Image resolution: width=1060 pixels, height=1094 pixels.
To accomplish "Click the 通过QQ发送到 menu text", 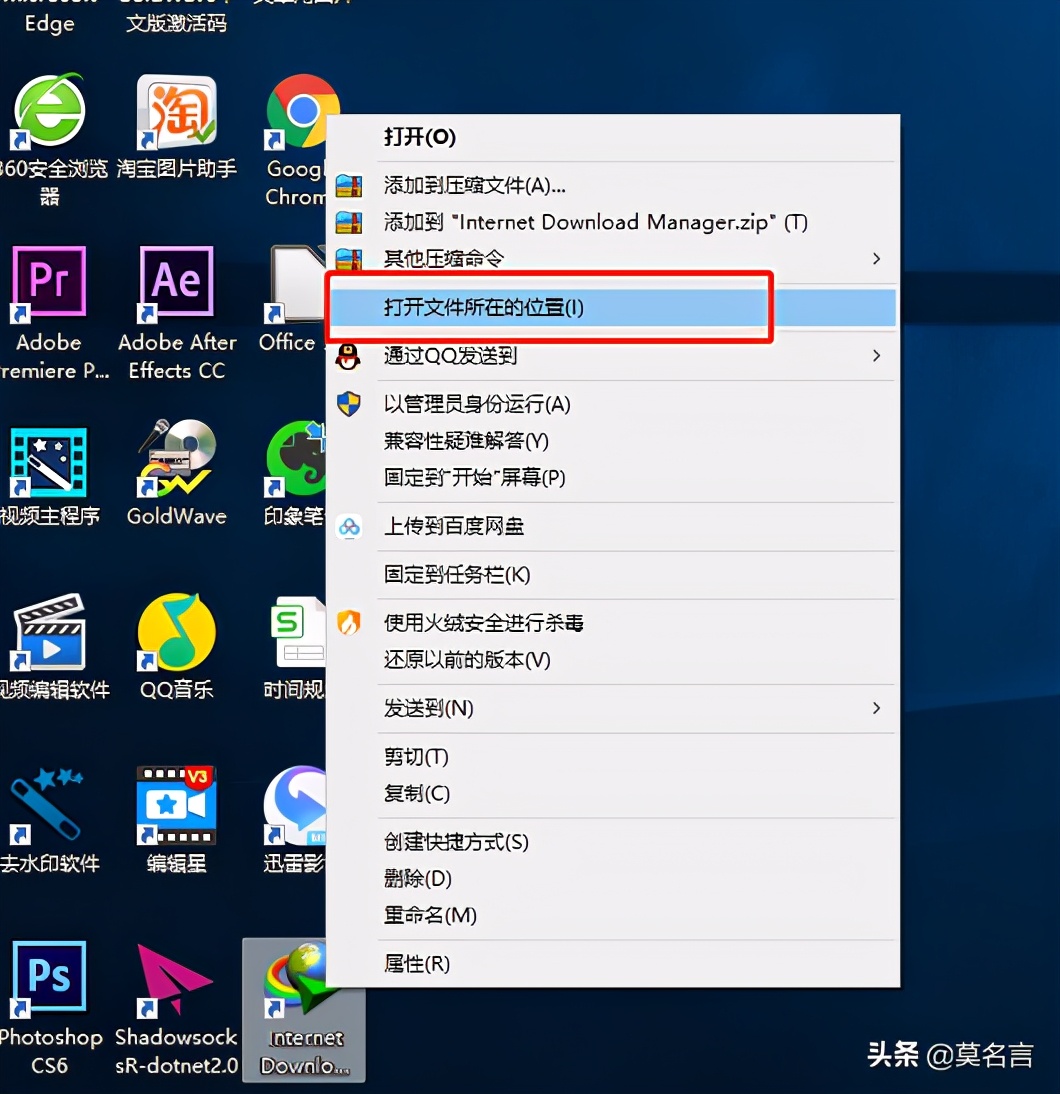I will coord(450,356).
